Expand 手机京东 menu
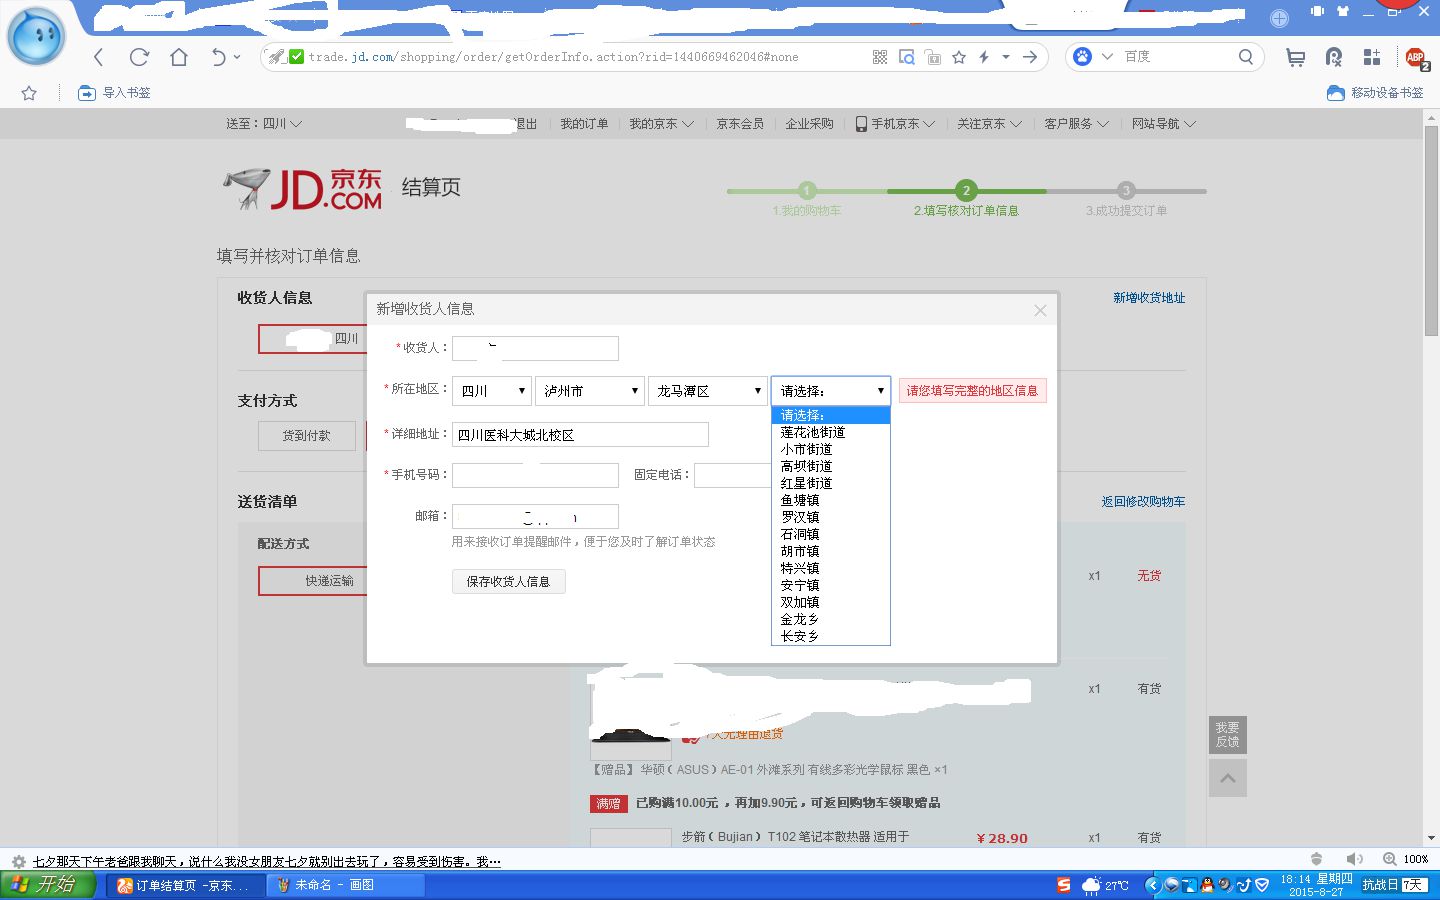 click(x=895, y=124)
